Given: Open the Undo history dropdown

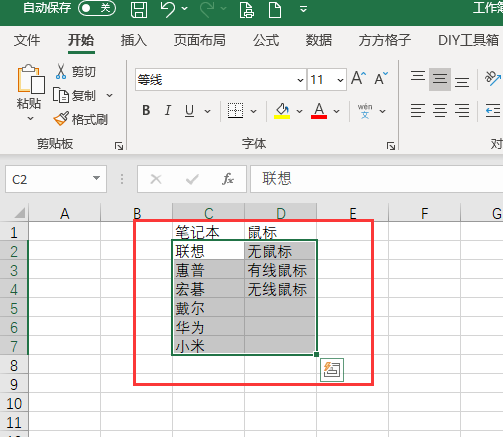Looking at the screenshot, I should pyautogui.click(x=185, y=9).
